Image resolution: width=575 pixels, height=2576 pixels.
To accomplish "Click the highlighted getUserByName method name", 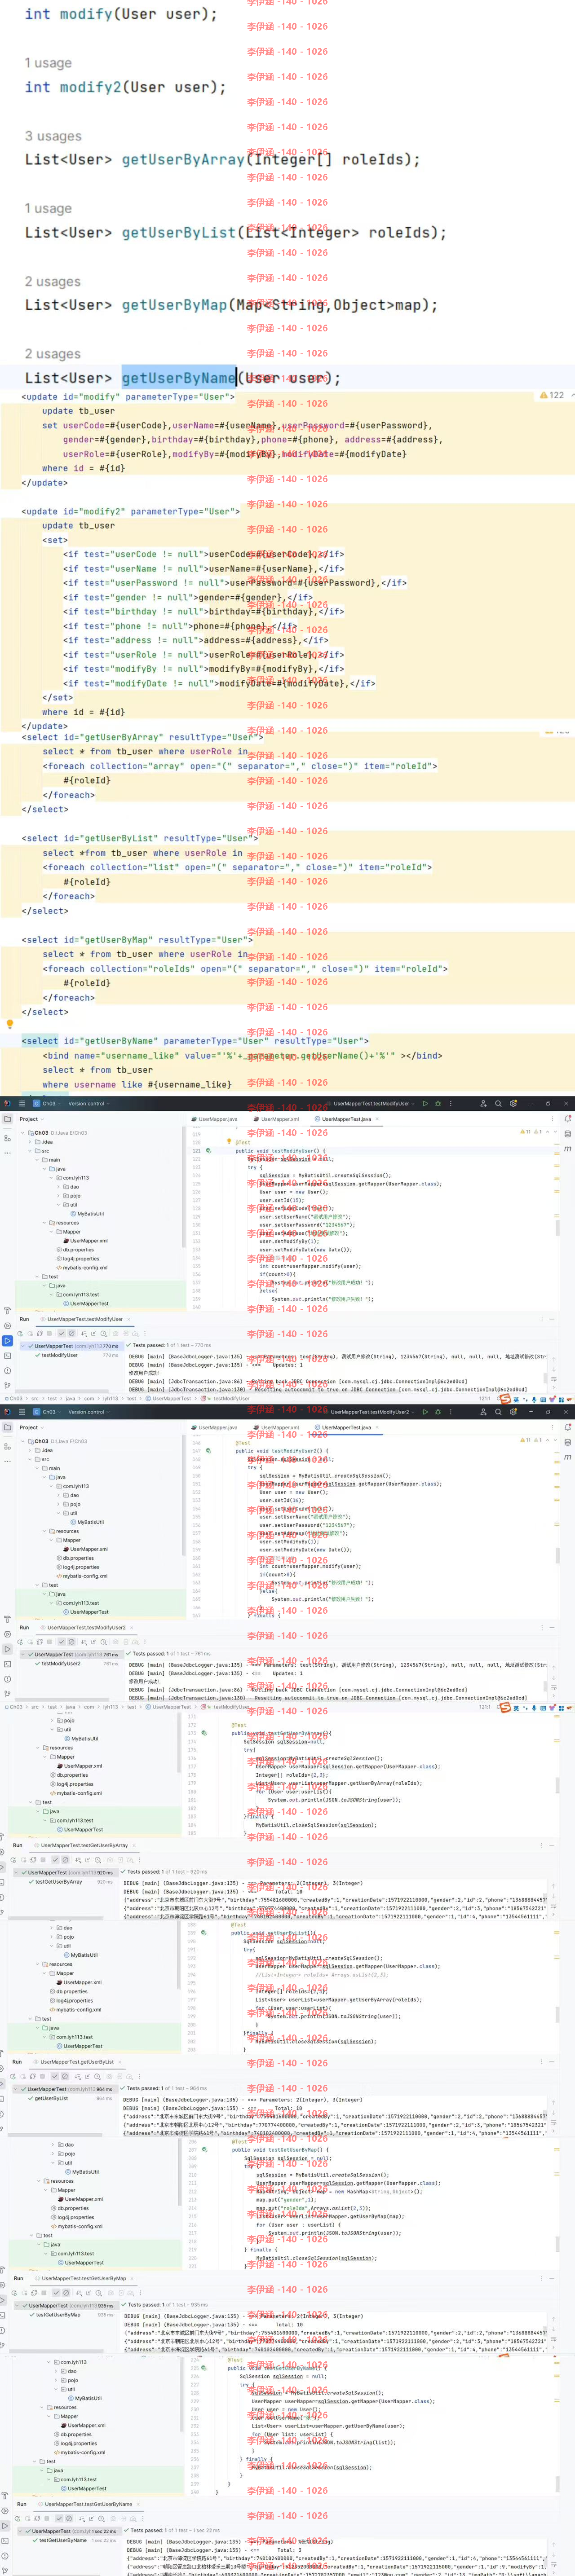I will [x=179, y=378].
